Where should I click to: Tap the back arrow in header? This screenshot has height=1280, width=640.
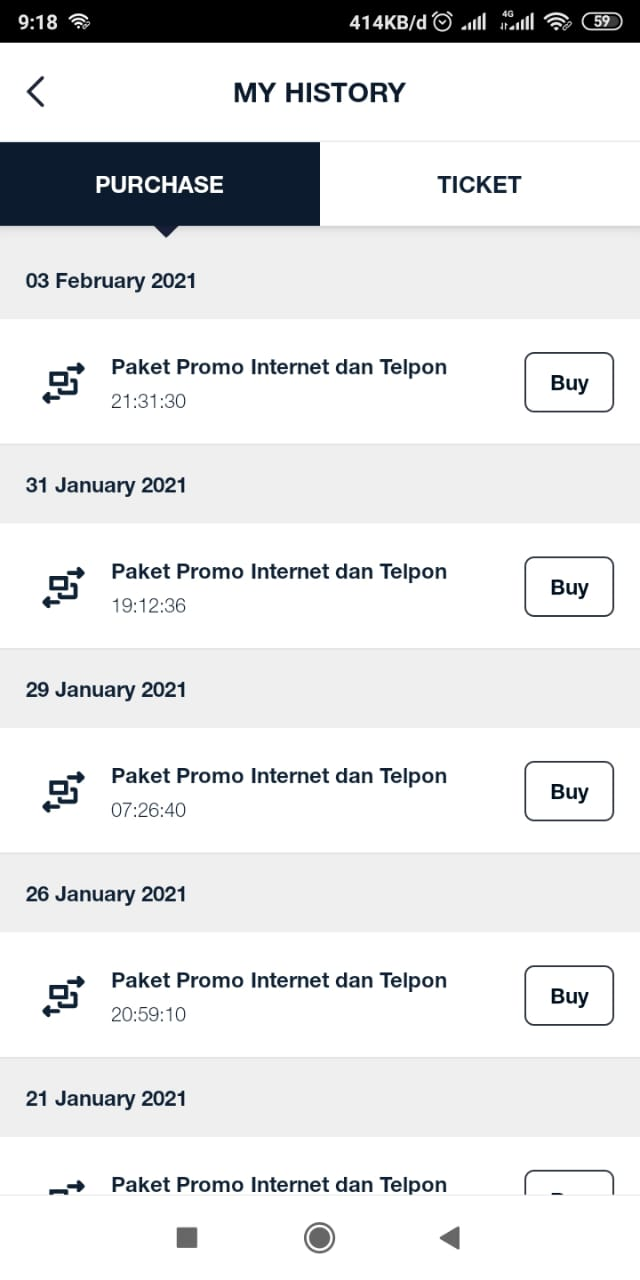pyautogui.click(x=36, y=92)
